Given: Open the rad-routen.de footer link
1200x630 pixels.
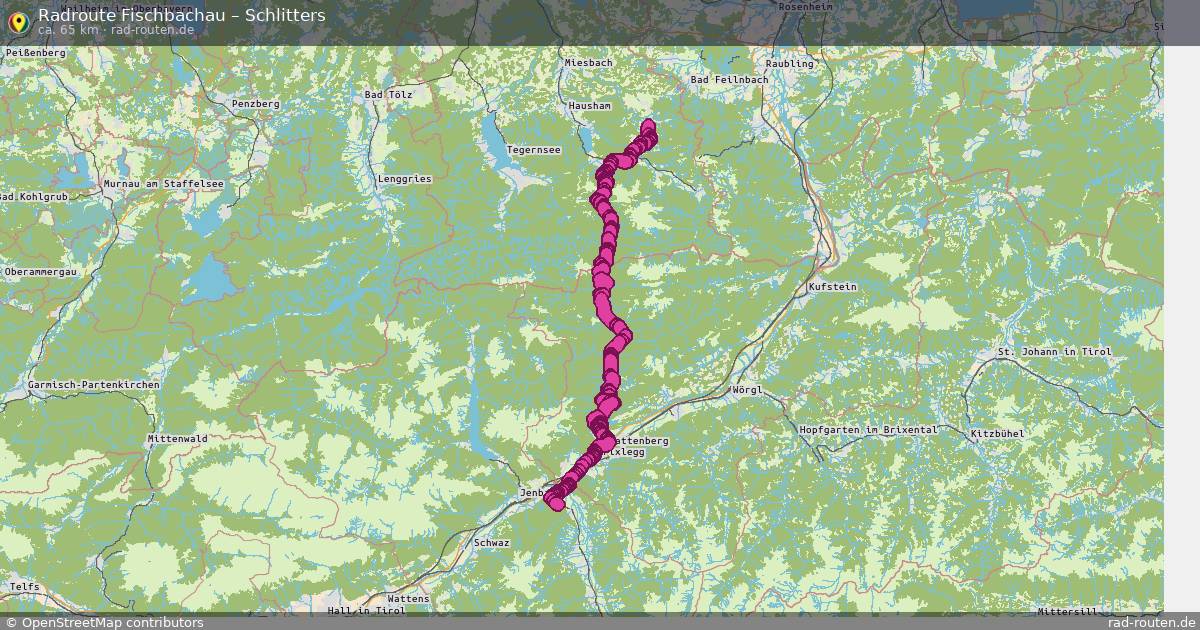Looking at the screenshot, I should tap(1153, 622).
